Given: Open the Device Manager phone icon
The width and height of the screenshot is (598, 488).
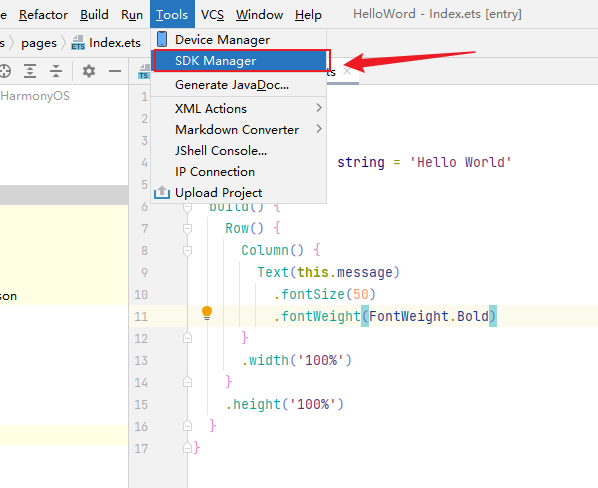Looking at the screenshot, I should click(x=162, y=39).
